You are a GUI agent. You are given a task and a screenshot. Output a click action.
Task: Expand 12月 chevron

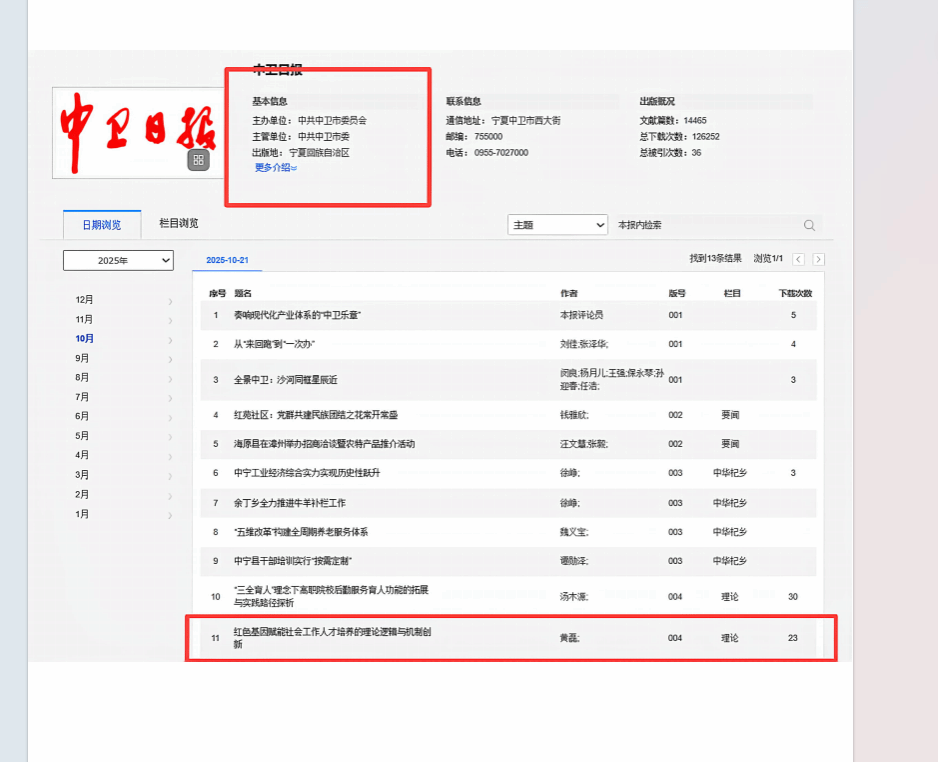170,301
